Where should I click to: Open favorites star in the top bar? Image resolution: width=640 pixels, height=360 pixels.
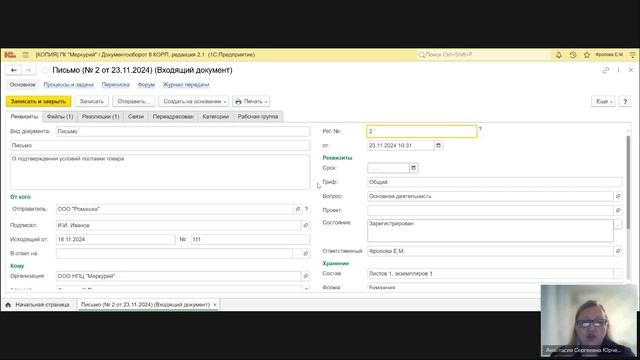tap(587, 55)
